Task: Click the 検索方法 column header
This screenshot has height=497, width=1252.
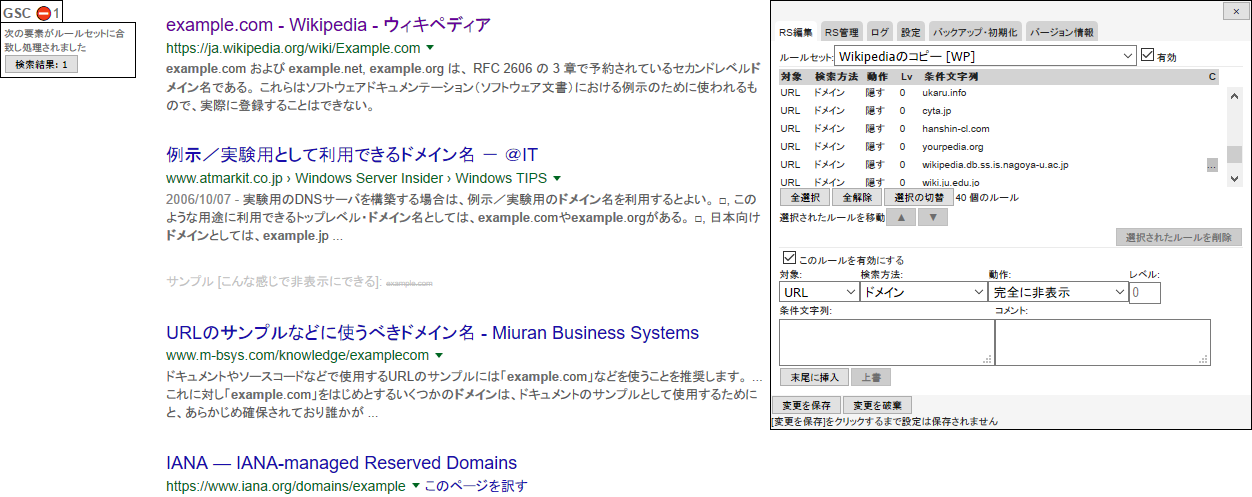Action: pos(836,76)
